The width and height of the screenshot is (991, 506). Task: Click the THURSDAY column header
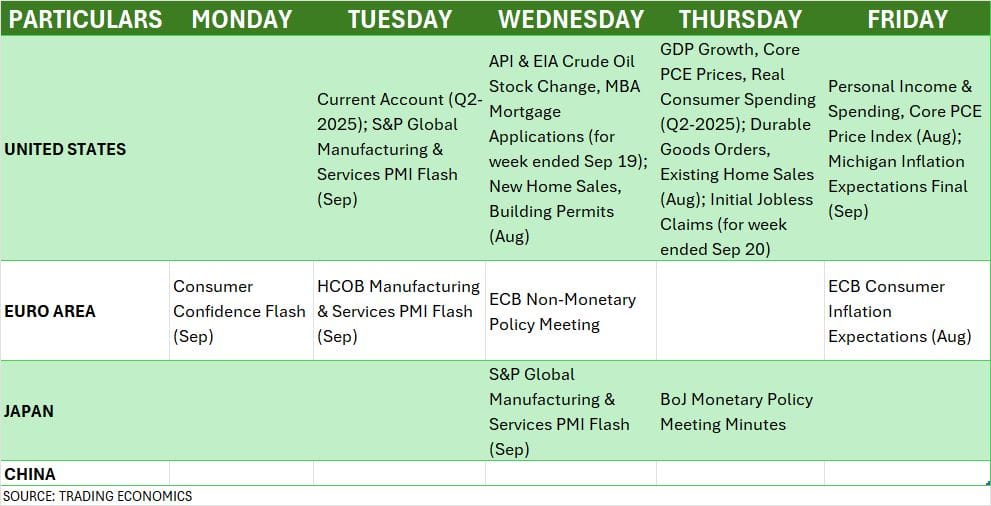click(x=740, y=19)
